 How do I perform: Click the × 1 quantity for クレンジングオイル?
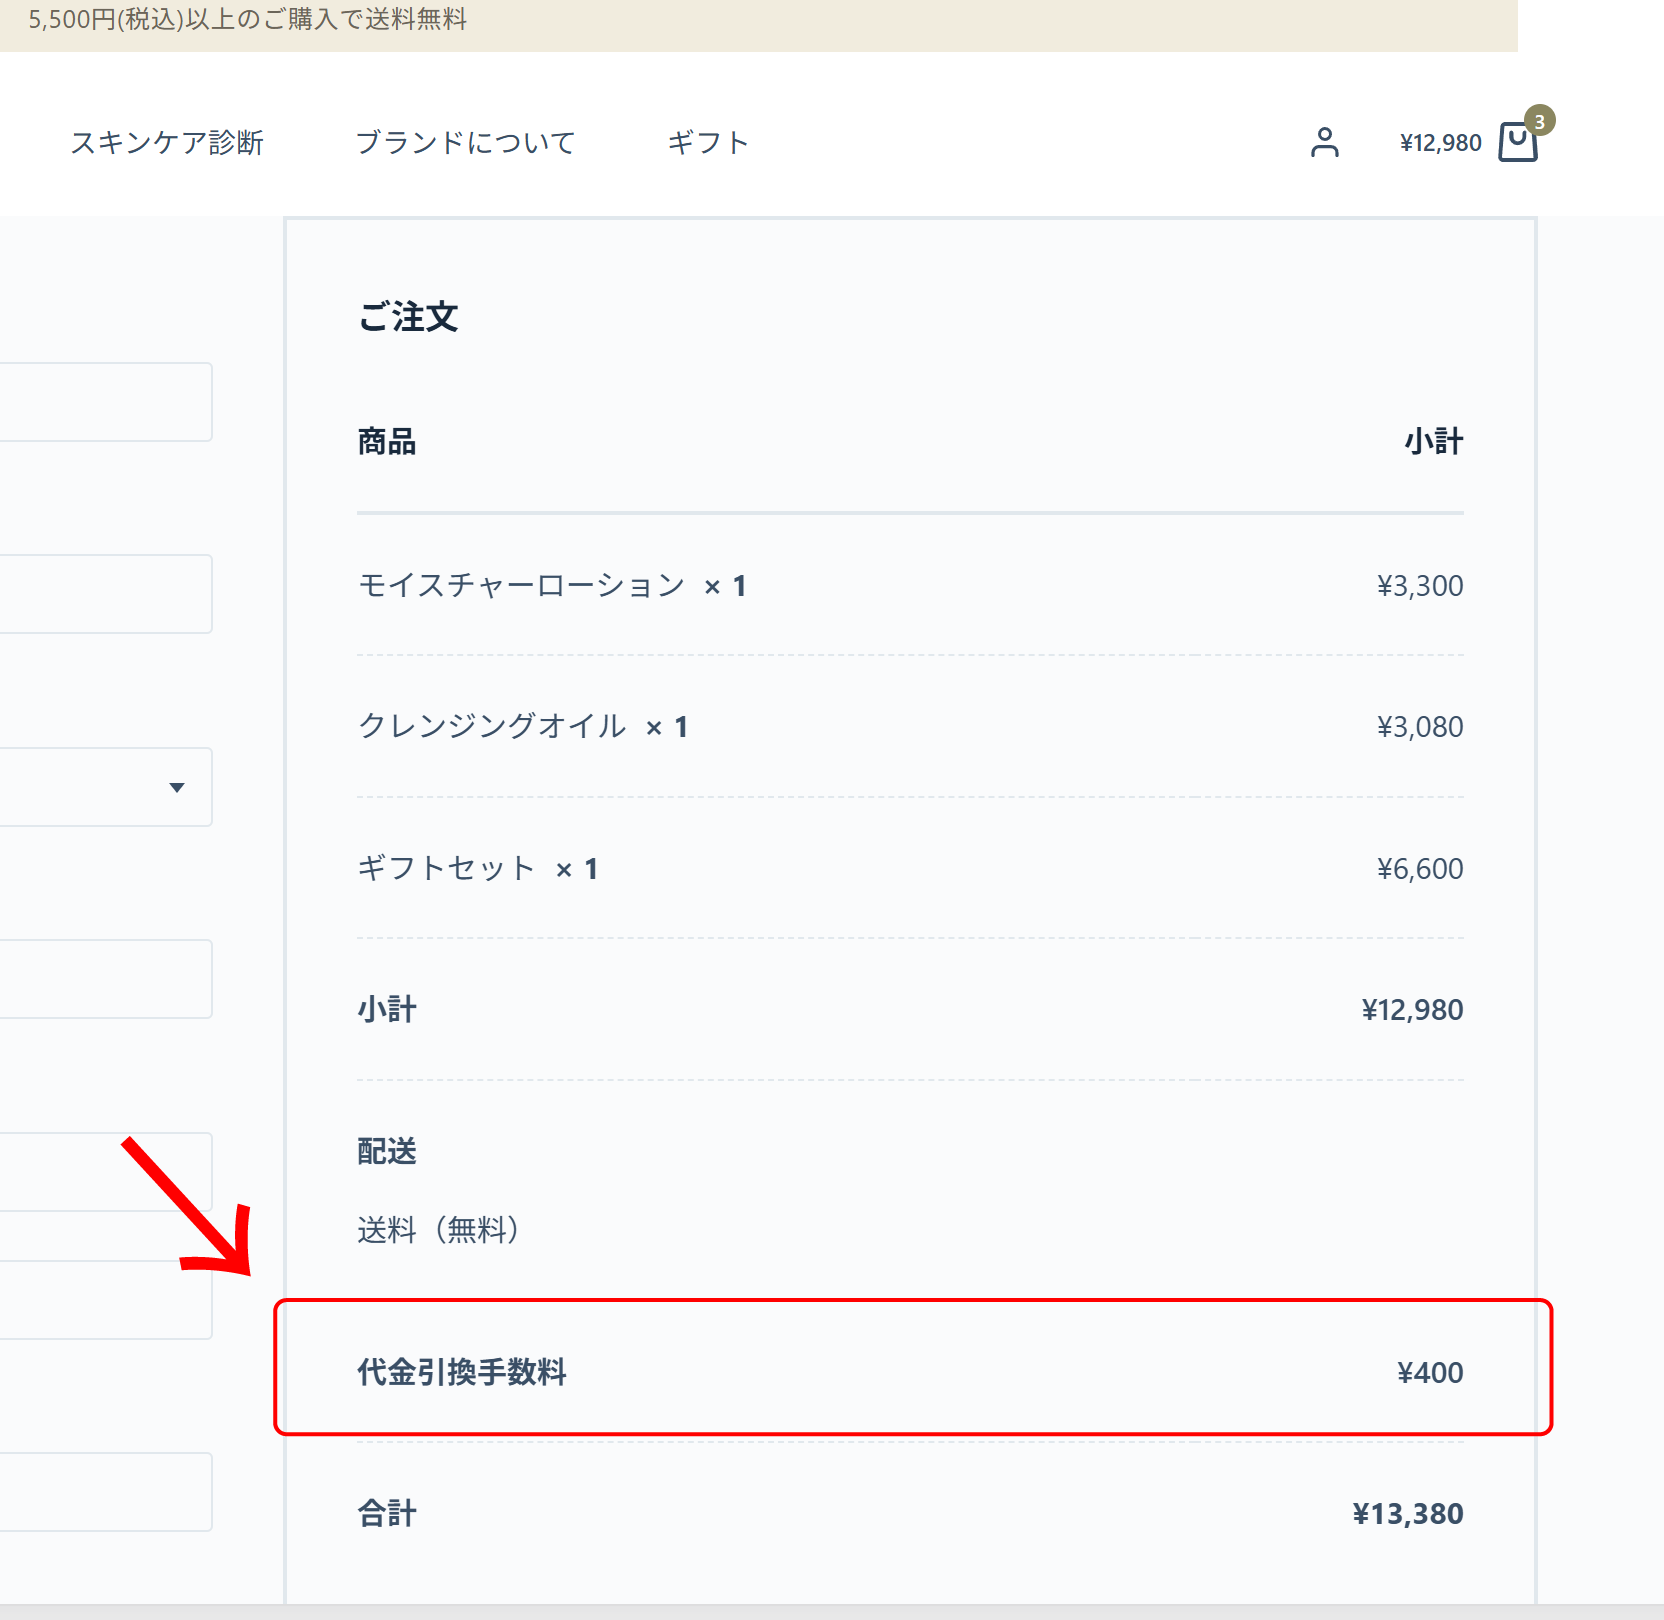(667, 728)
